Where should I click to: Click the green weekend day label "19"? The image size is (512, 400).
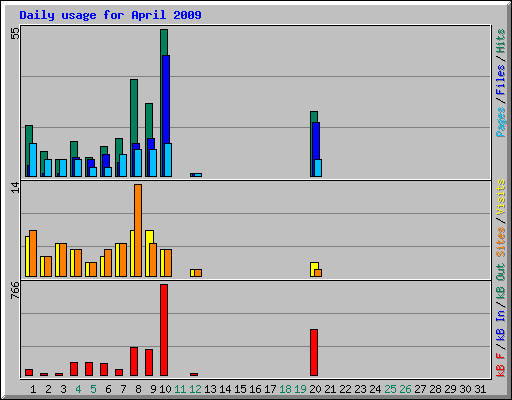(300, 389)
